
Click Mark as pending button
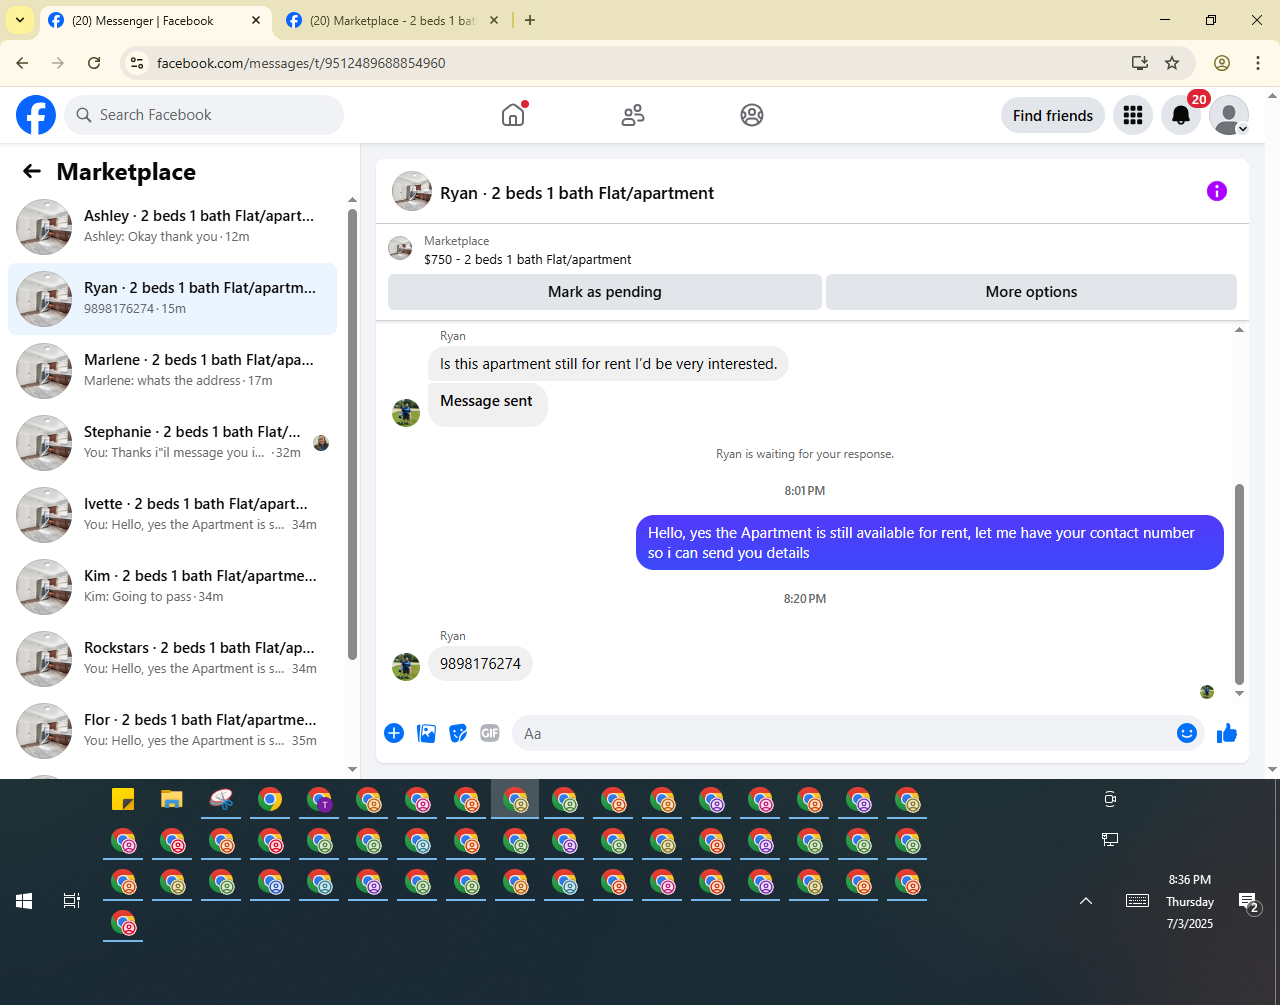tap(605, 292)
